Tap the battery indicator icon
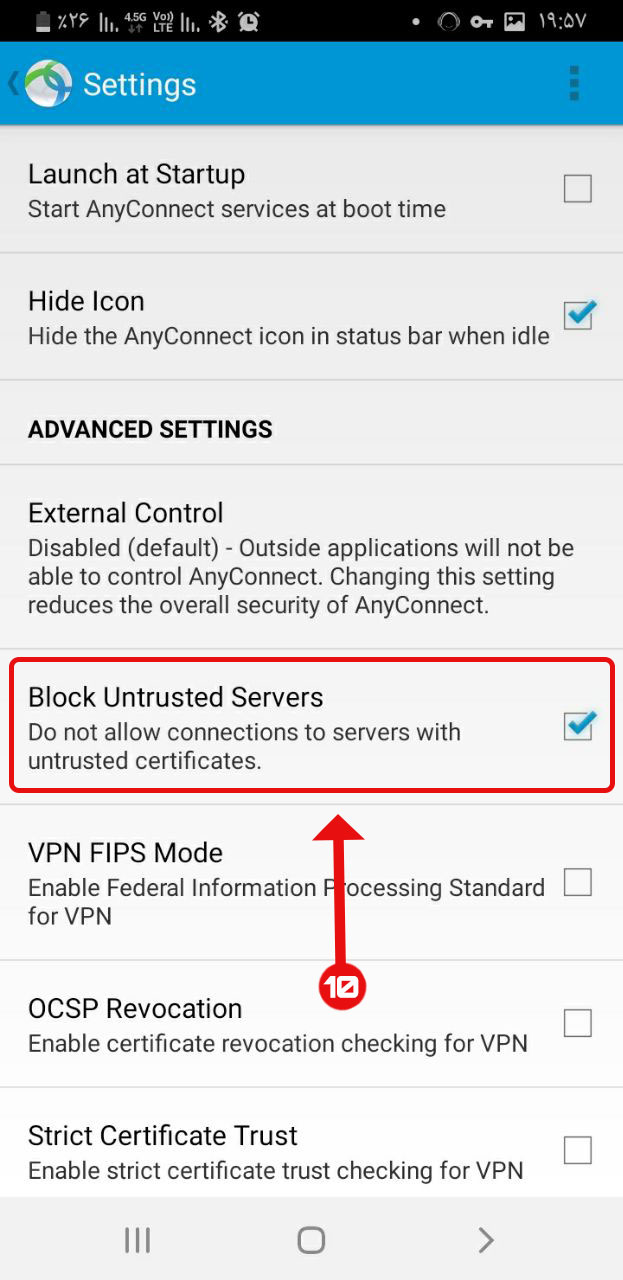 [x=44, y=20]
